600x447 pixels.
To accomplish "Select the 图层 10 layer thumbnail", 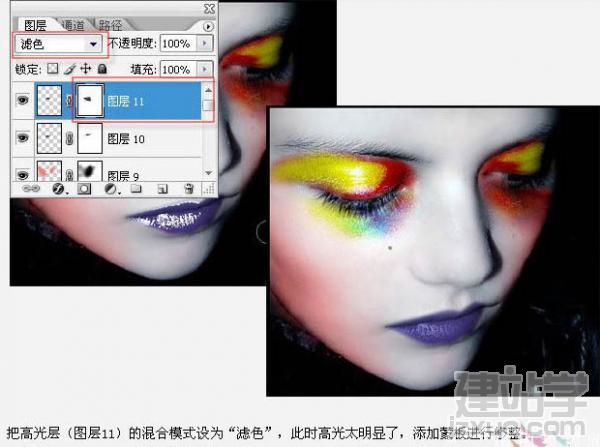I will tap(49, 138).
